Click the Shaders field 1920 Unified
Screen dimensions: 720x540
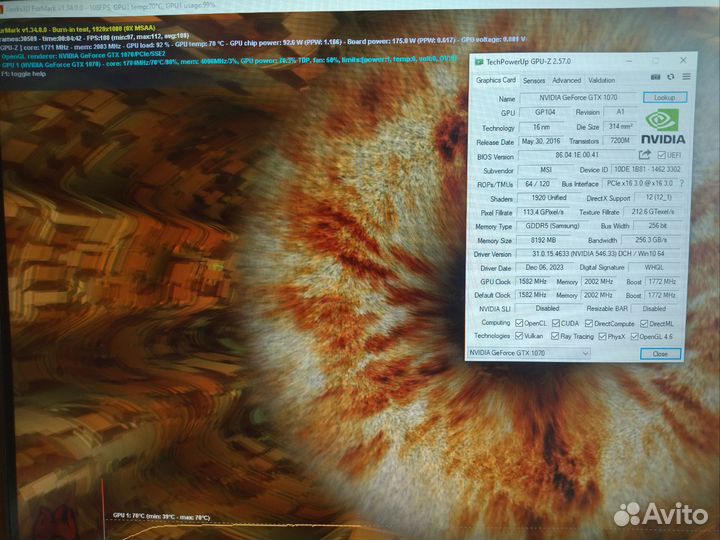pos(549,197)
